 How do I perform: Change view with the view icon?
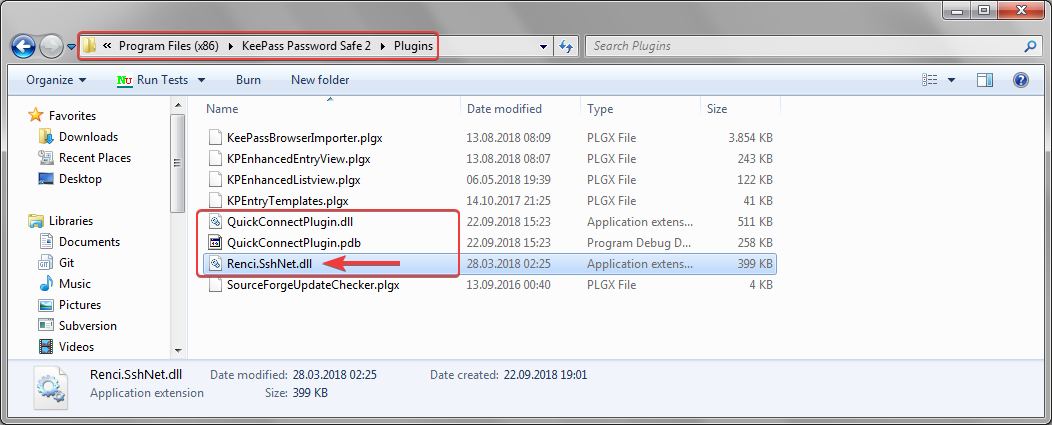coord(929,81)
